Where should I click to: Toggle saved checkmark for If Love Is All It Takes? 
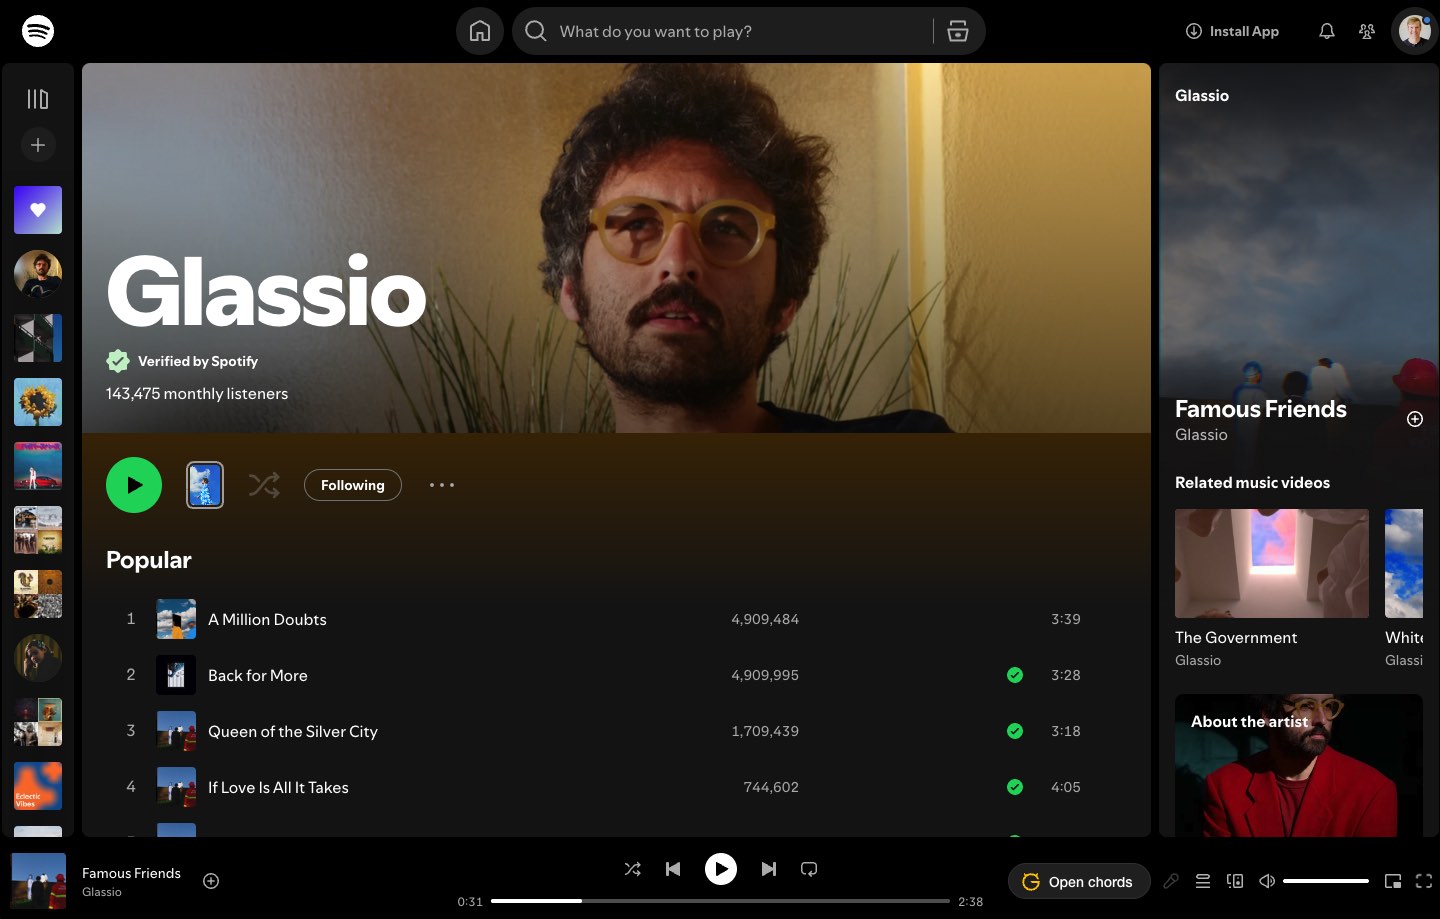point(1015,787)
